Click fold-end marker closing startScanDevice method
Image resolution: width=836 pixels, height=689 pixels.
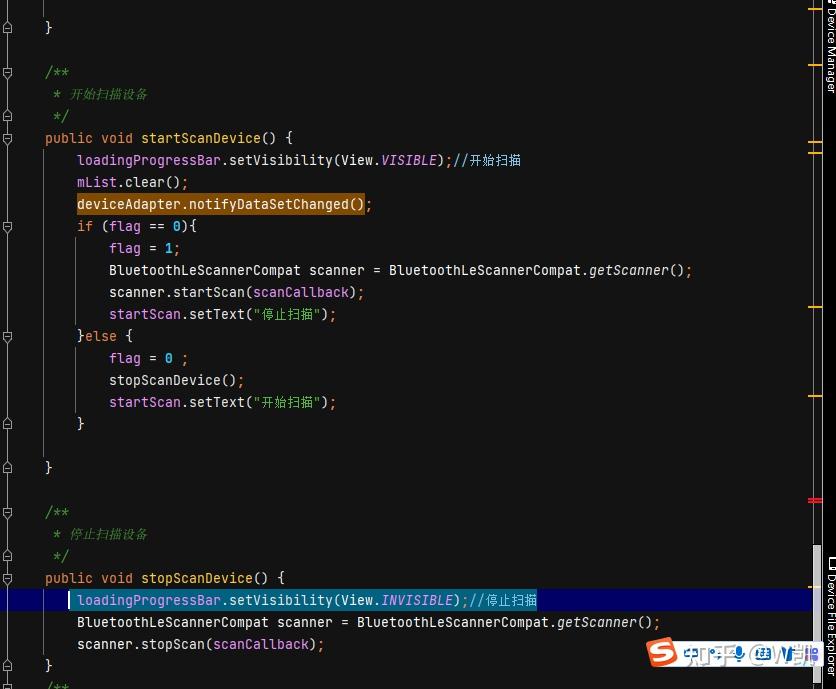[7, 468]
